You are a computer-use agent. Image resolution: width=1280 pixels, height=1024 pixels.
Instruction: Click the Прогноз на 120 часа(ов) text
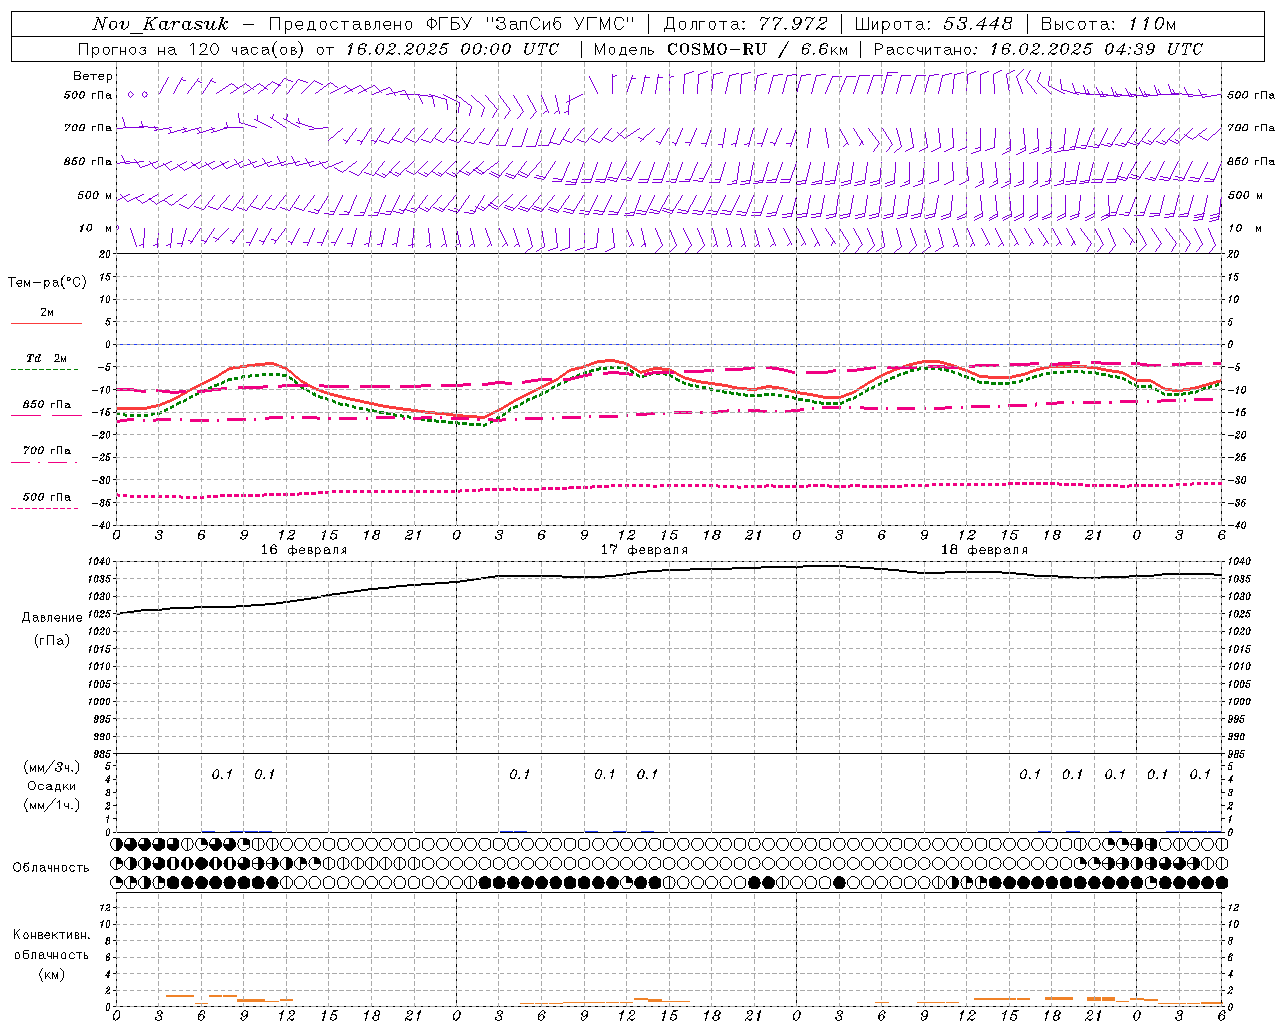pyautogui.click(x=192, y=49)
